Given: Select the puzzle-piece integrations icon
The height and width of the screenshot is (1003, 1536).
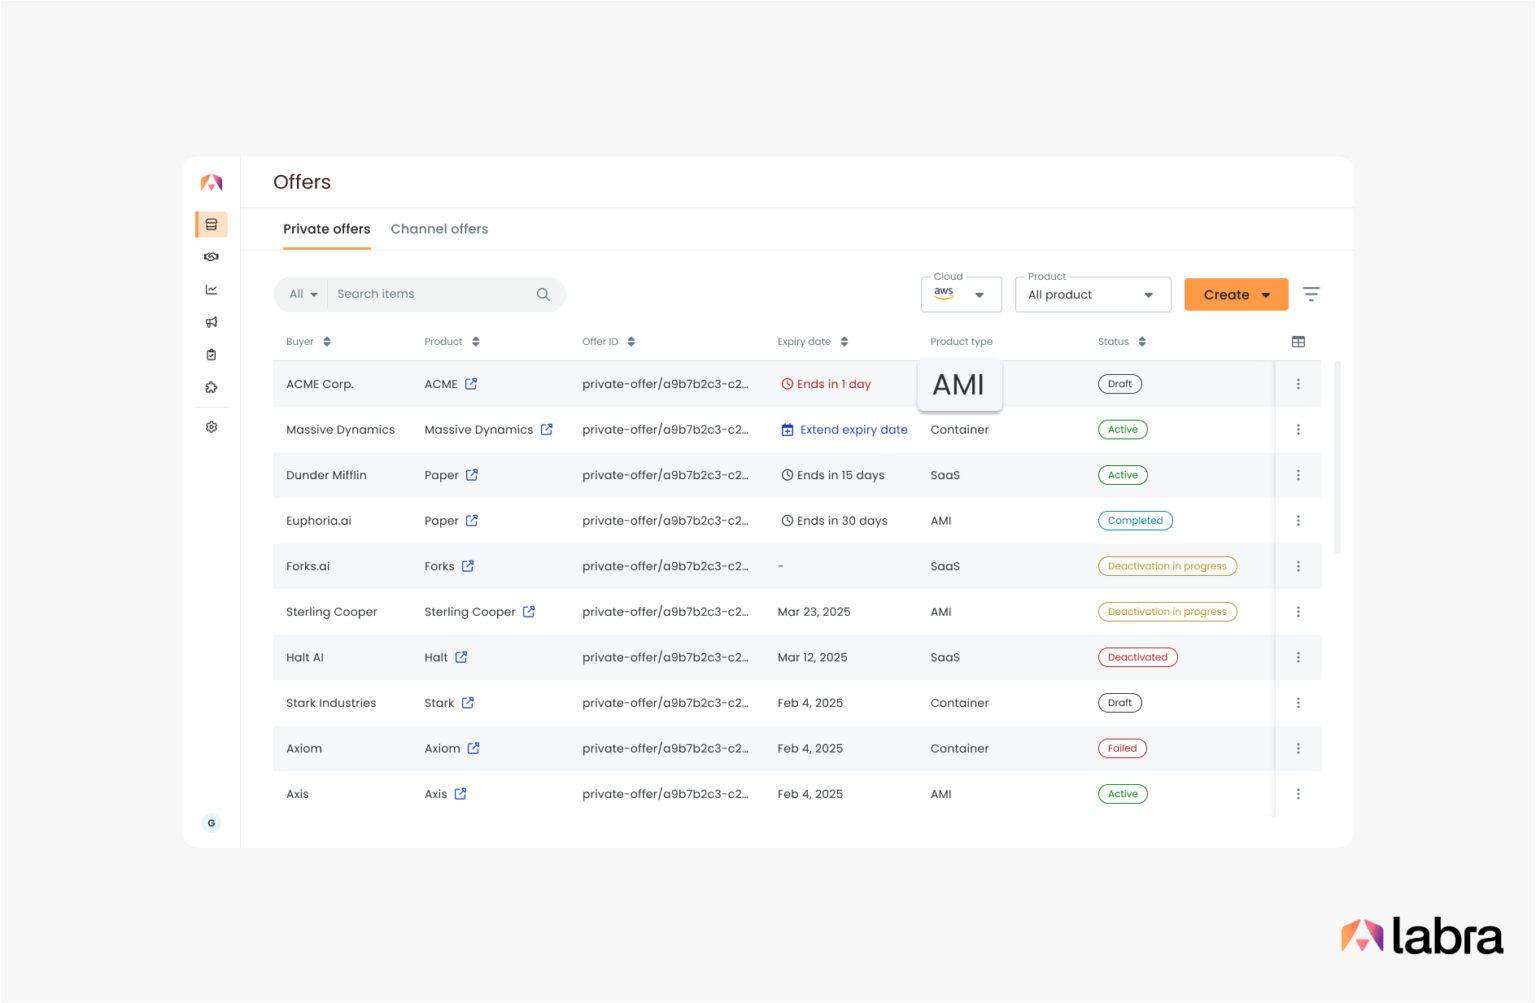Looking at the screenshot, I should pos(211,386).
